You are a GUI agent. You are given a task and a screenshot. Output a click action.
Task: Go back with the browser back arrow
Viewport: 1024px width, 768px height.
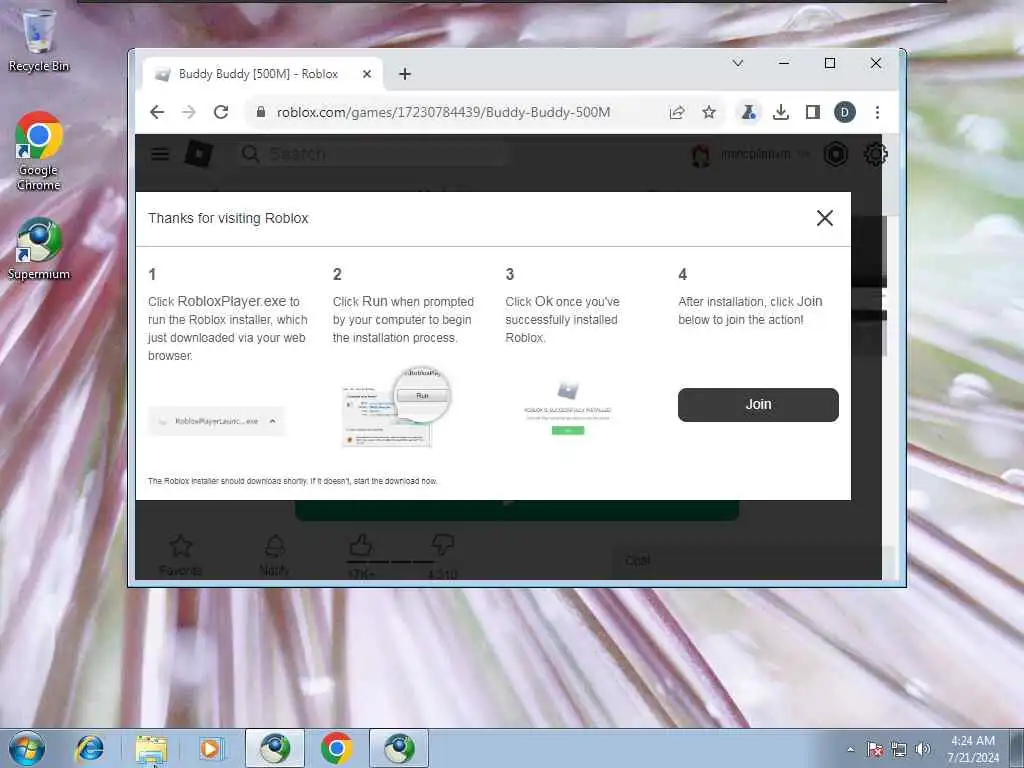(x=157, y=112)
